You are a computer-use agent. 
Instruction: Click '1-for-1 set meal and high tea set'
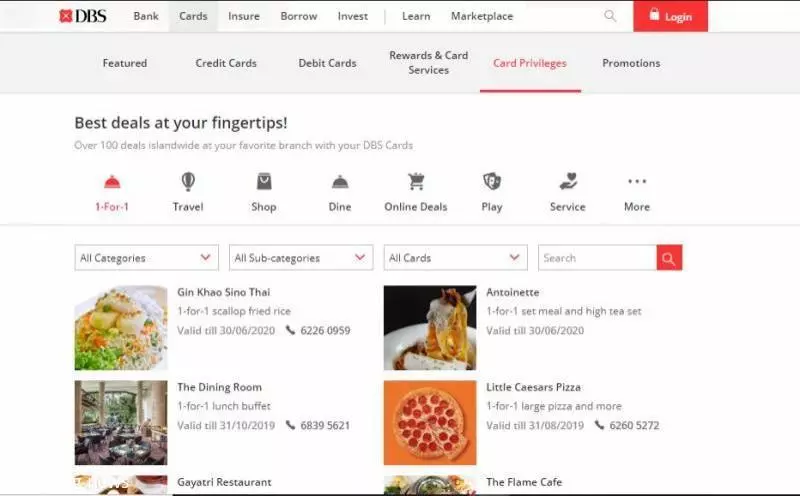click(x=564, y=311)
